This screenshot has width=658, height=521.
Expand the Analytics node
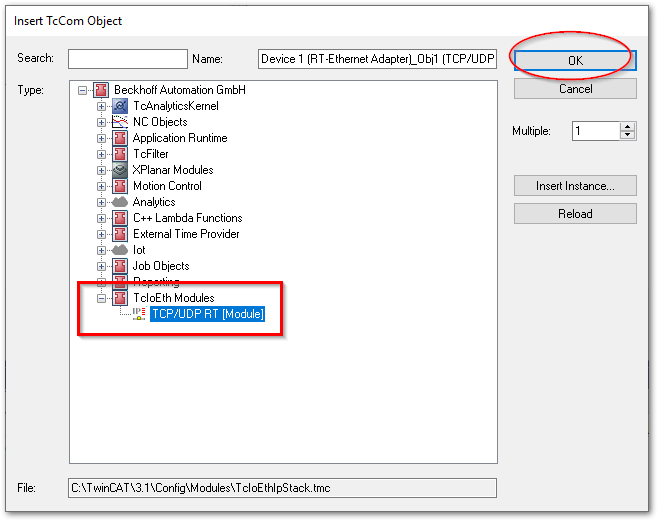(x=101, y=202)
